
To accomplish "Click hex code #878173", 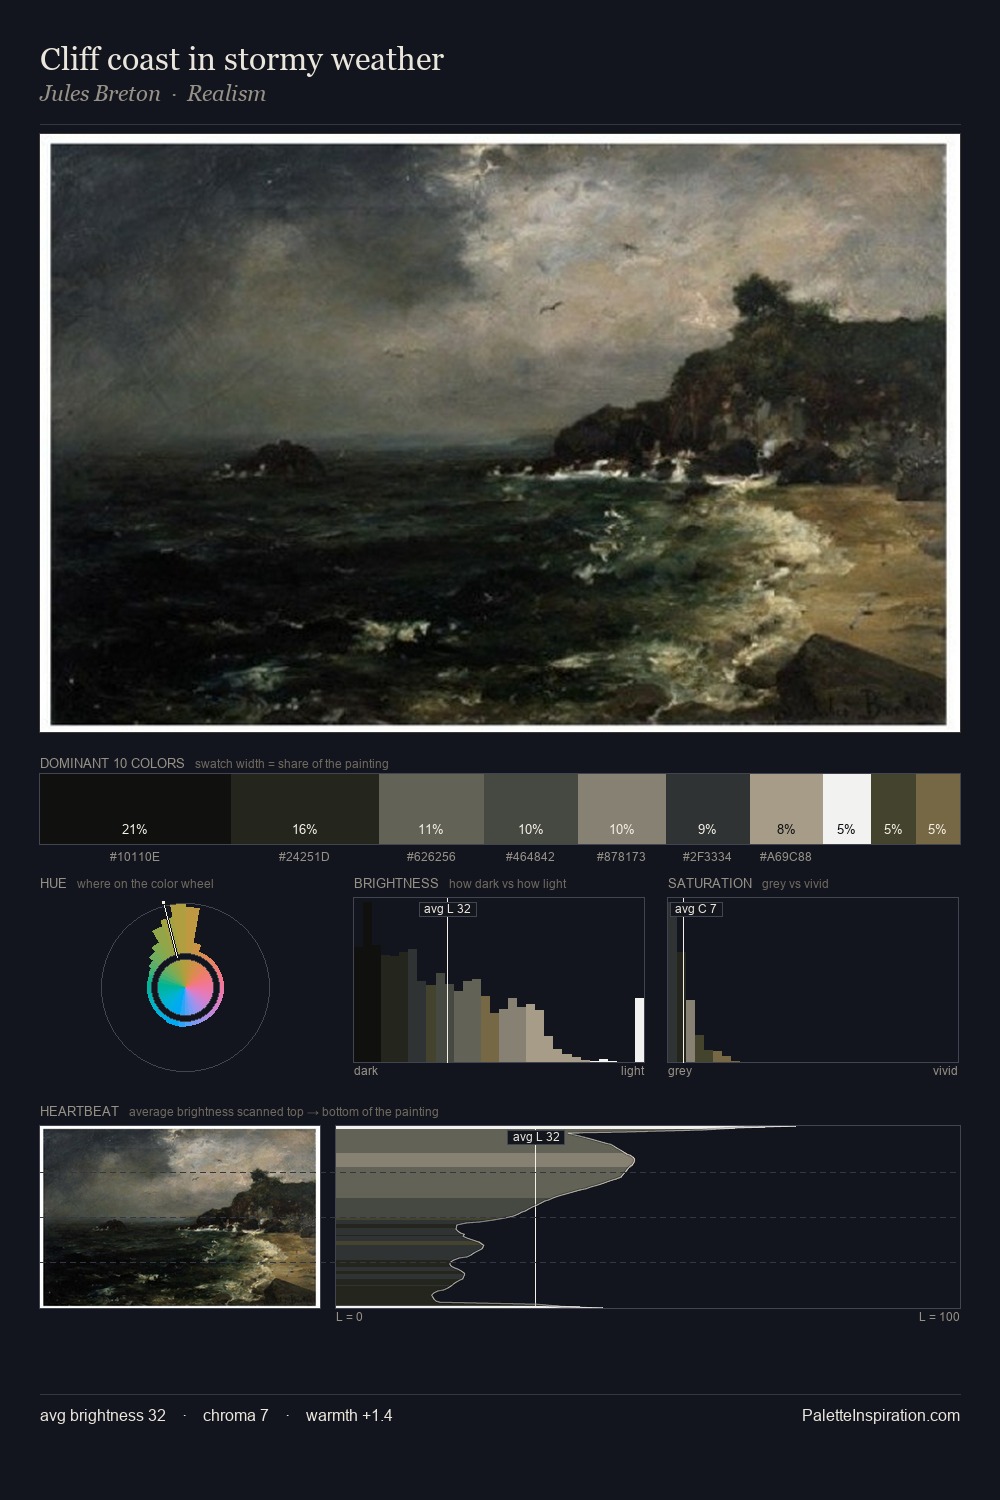I will point(622,857).
